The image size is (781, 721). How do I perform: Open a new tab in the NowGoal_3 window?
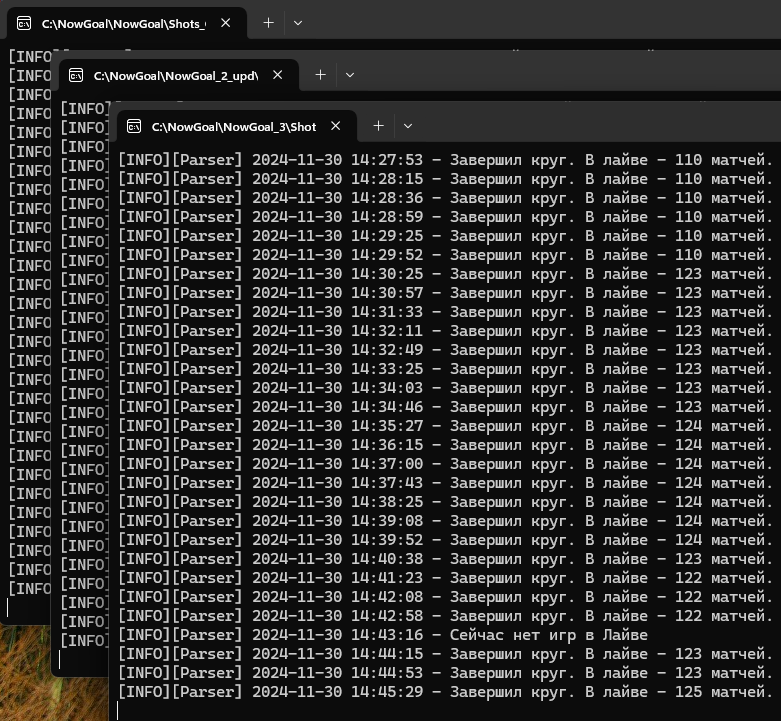click(378, 126)
